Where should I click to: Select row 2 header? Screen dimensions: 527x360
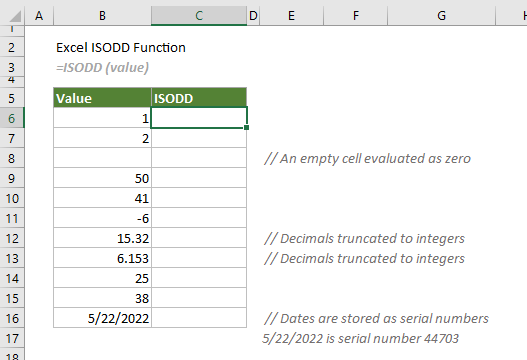[12, 47]
